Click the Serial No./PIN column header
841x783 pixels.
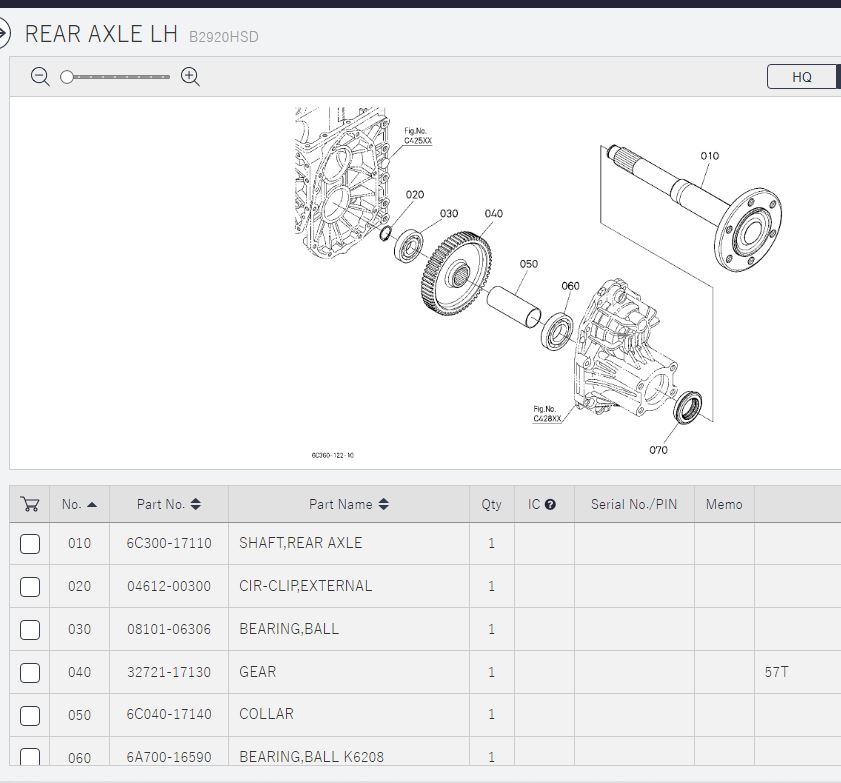[633, 505]
